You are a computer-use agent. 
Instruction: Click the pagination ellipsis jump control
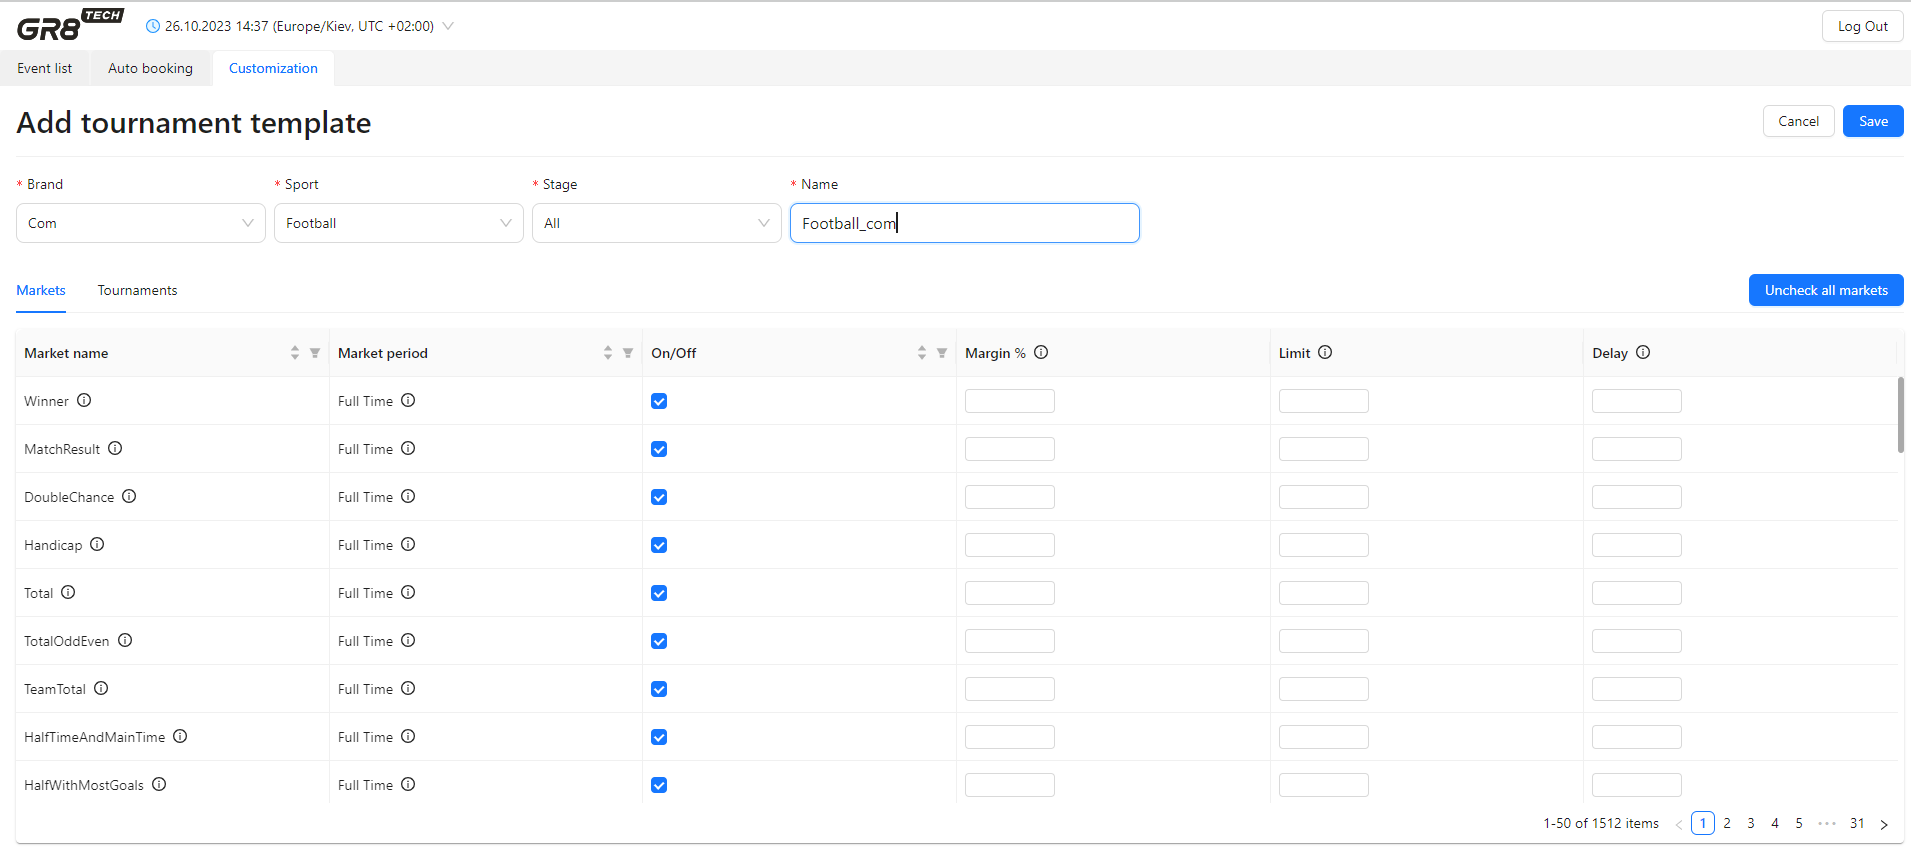coord(1827,823)
